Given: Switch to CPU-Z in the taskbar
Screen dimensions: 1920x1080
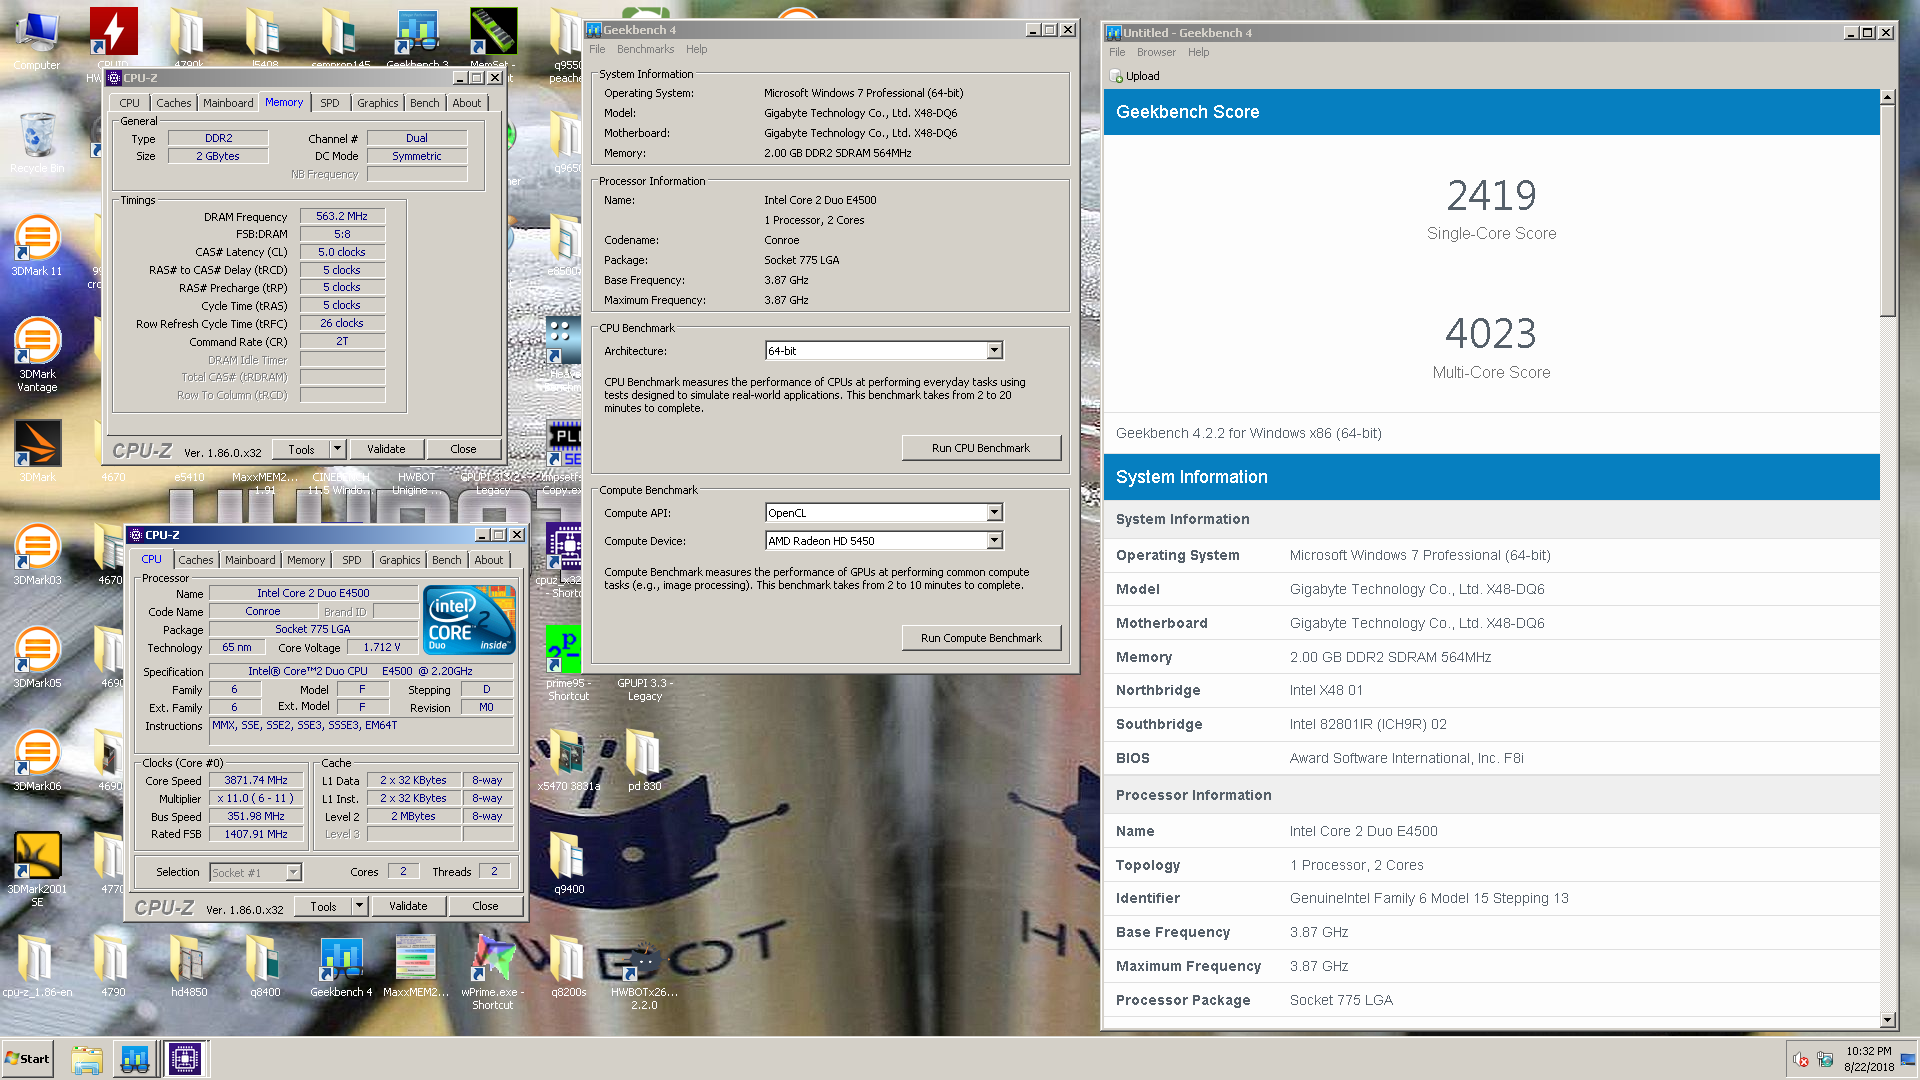Looking at the screenshot, I should point(185,1059).
